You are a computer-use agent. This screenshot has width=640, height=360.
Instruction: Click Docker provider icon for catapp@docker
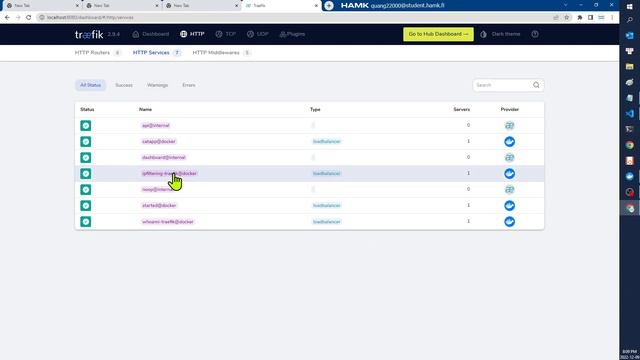[509, 141]
